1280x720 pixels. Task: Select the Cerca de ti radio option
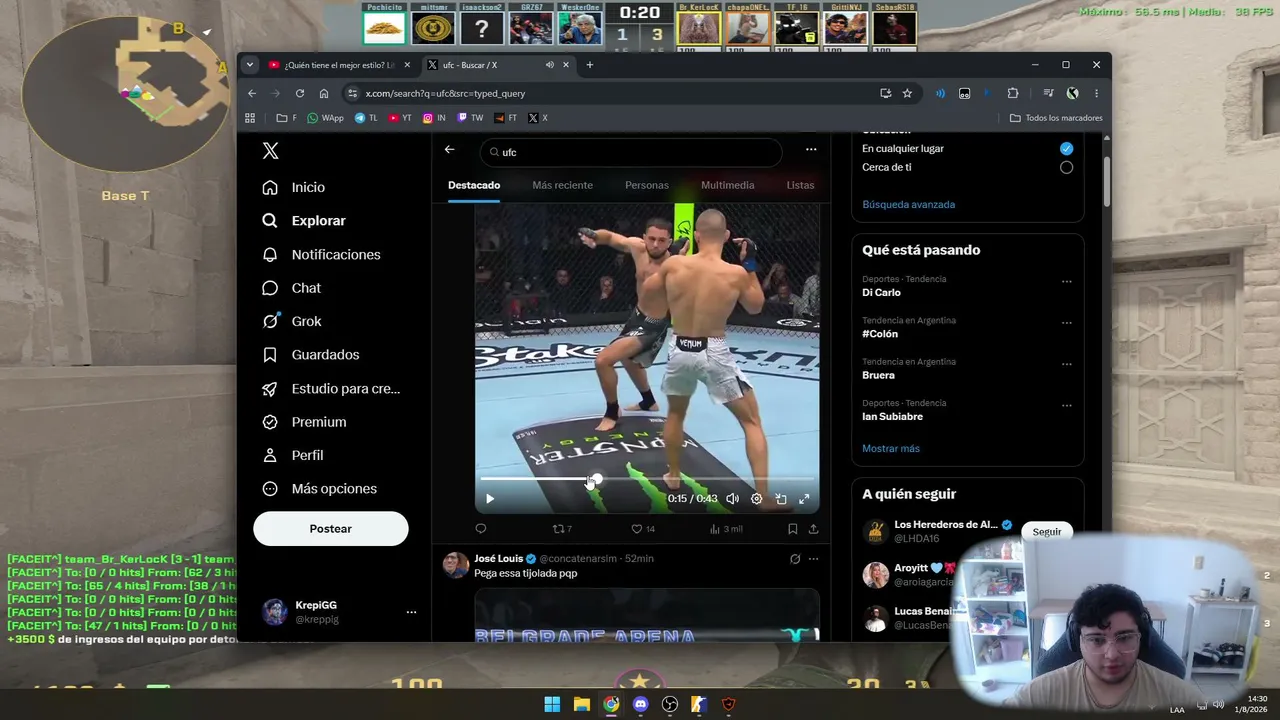tap(1066, 167)
